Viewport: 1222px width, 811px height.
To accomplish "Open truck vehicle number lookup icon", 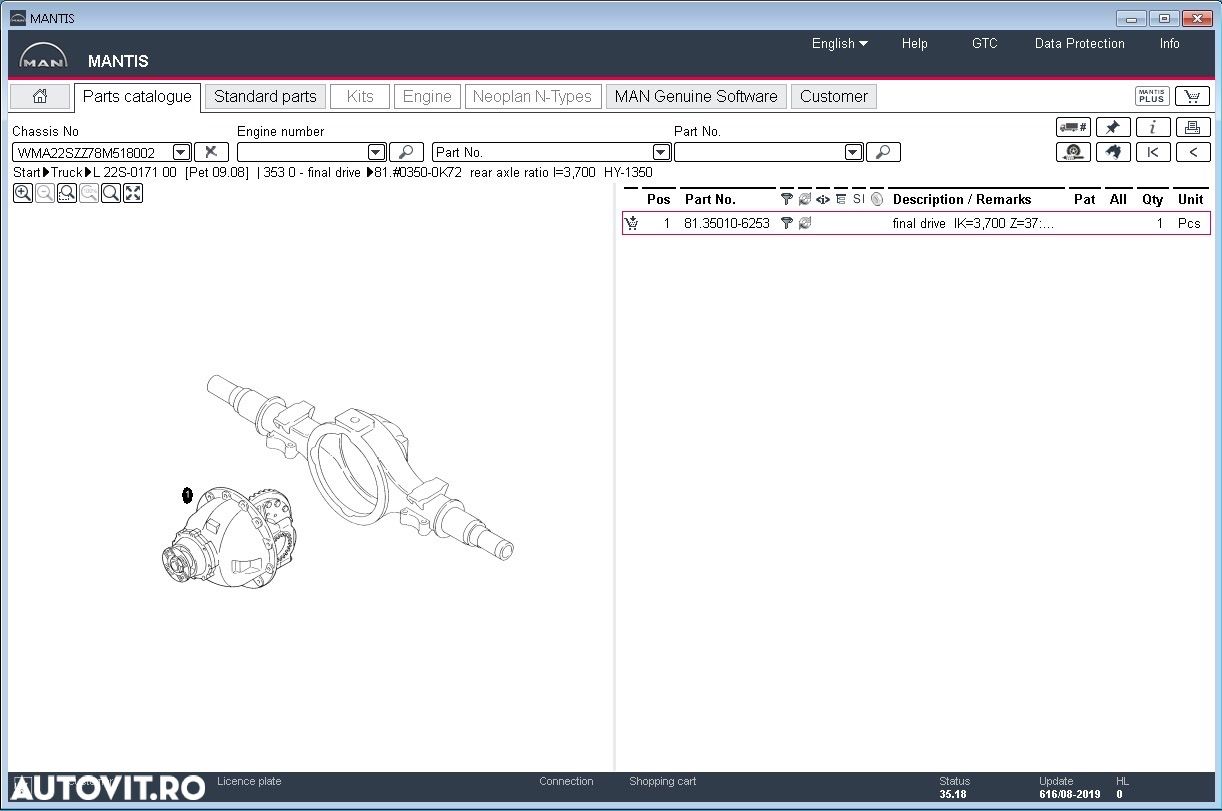I will [x=1073, y=127].
